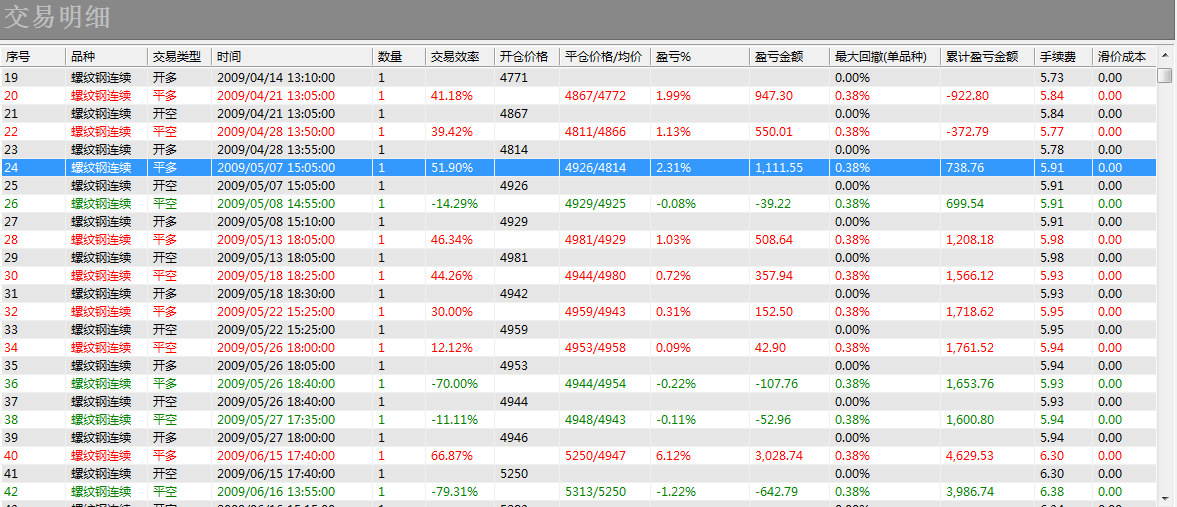Click the 开仓价格 column header
The image size is (1177, 507).
click(525, 57)
